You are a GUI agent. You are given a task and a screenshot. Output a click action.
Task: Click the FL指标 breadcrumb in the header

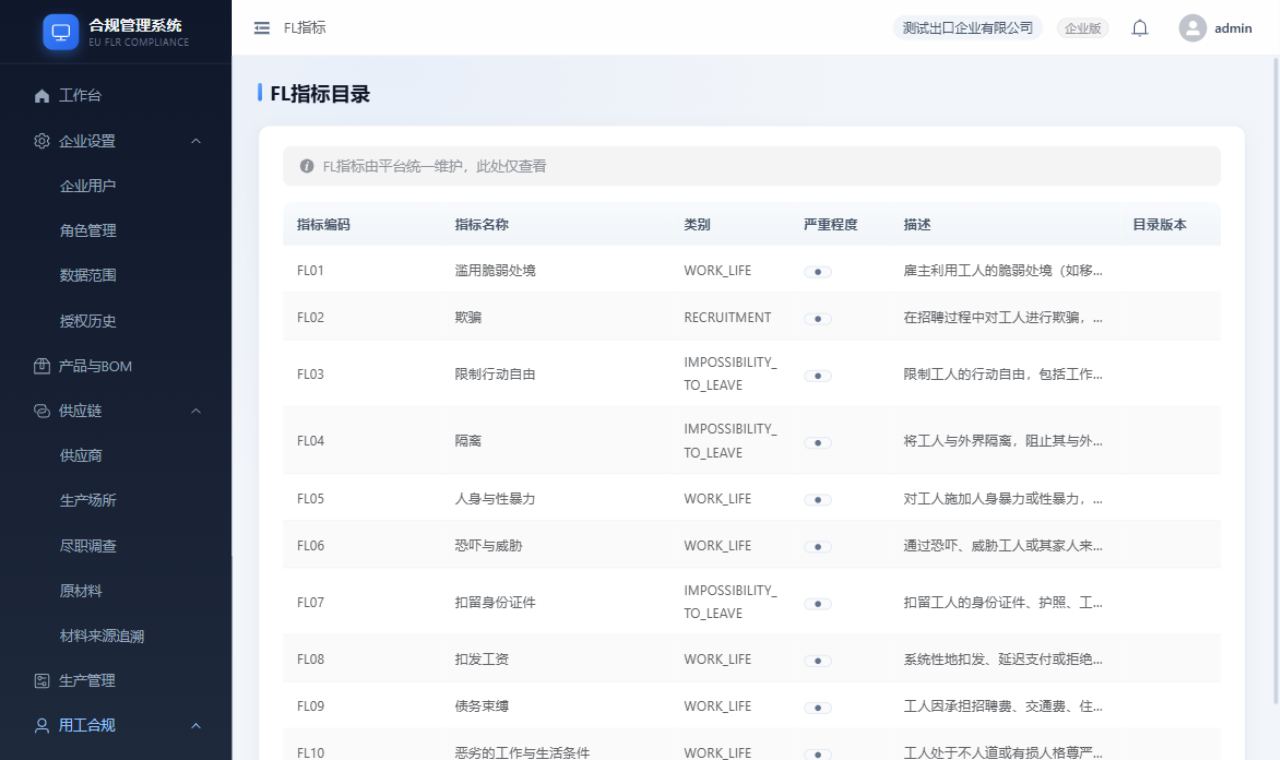[304, 28]
